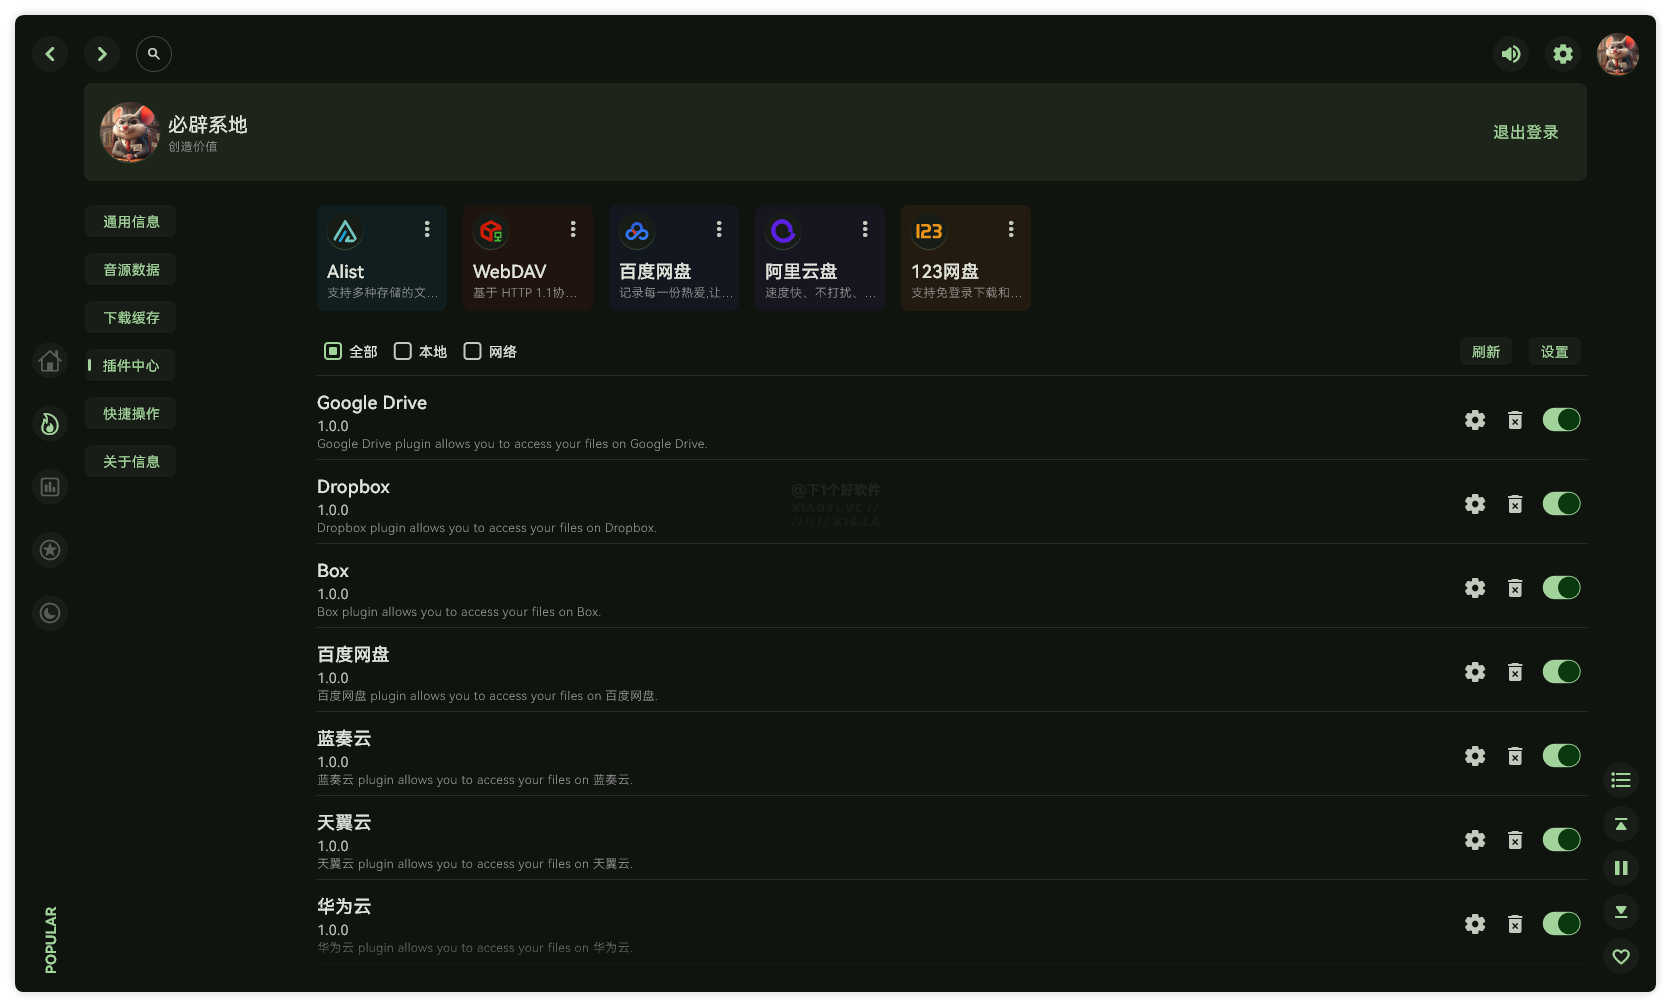The image size is (1671, 1007).
Task: Open the 123网盘 storage card
Action: (966, 258)
